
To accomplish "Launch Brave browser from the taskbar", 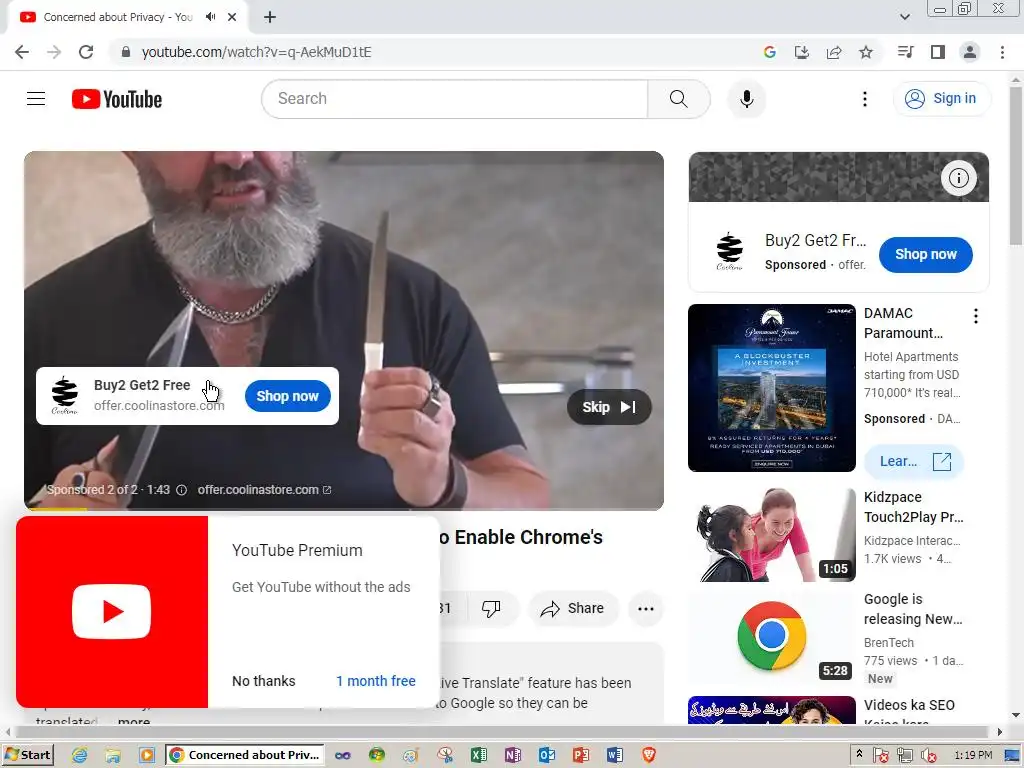I will coord(648,755).
